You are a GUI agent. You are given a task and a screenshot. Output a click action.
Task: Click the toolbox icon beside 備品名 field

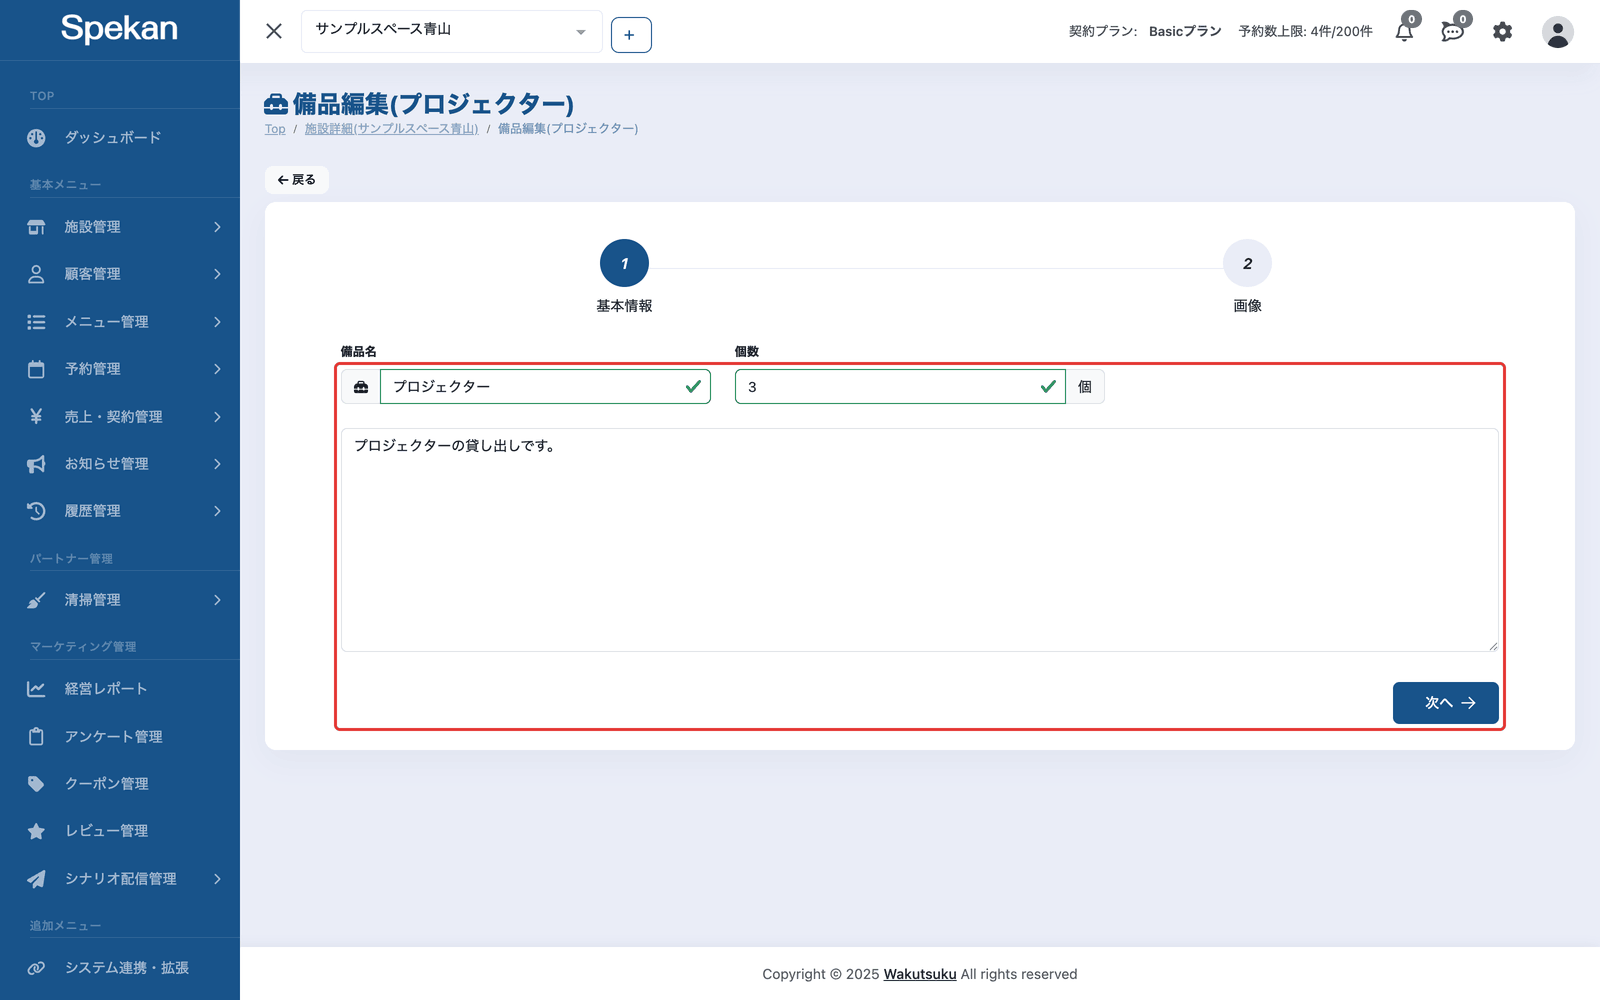[x=361, y=387]
